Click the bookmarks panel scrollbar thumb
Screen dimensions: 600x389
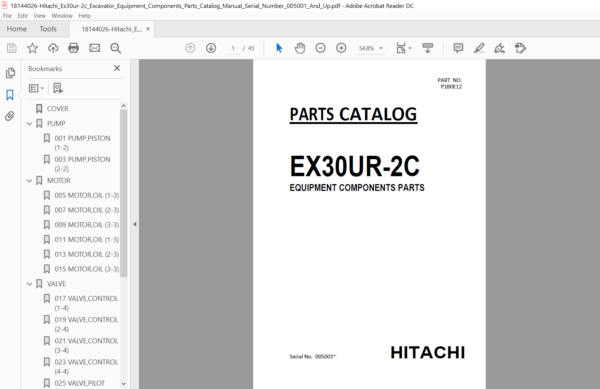pyautogui.click(x=123, y=193)
